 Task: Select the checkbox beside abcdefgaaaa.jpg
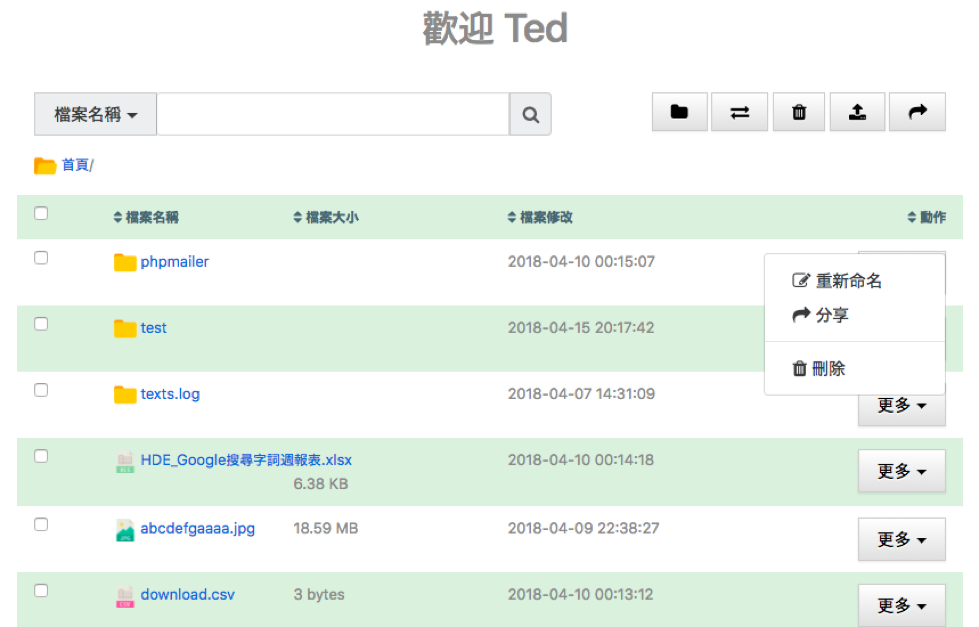tap(41, 524)
